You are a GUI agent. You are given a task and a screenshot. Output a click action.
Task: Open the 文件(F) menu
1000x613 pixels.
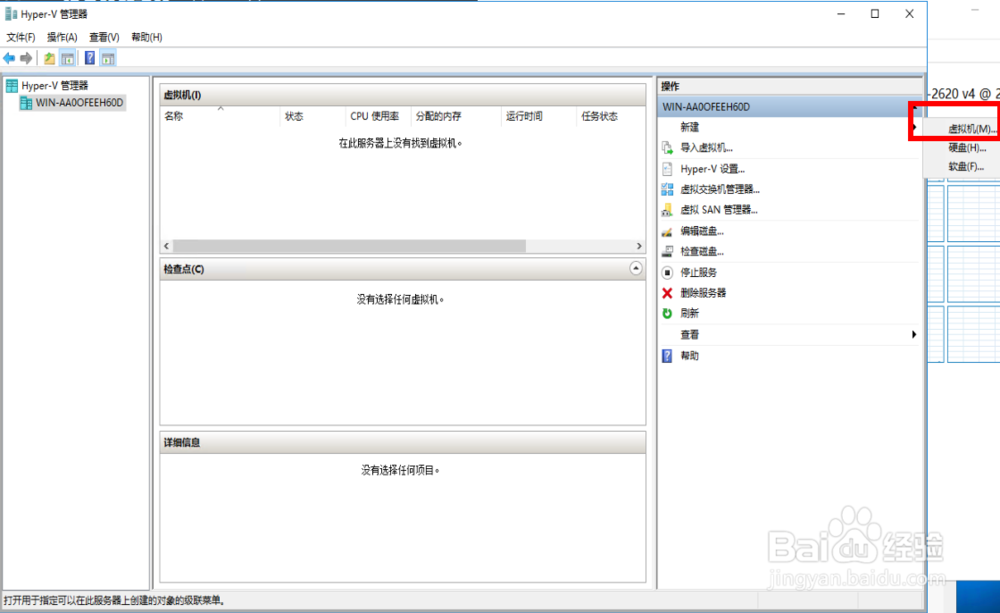20,37
